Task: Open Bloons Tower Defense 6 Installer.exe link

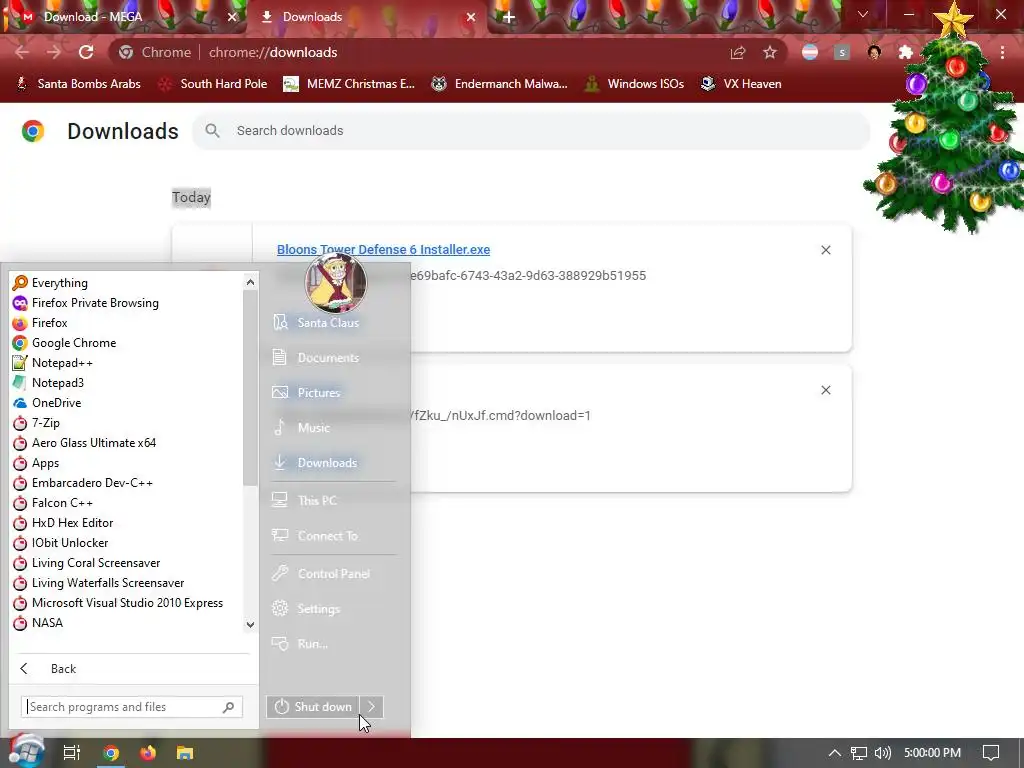Action: (383, 249)
